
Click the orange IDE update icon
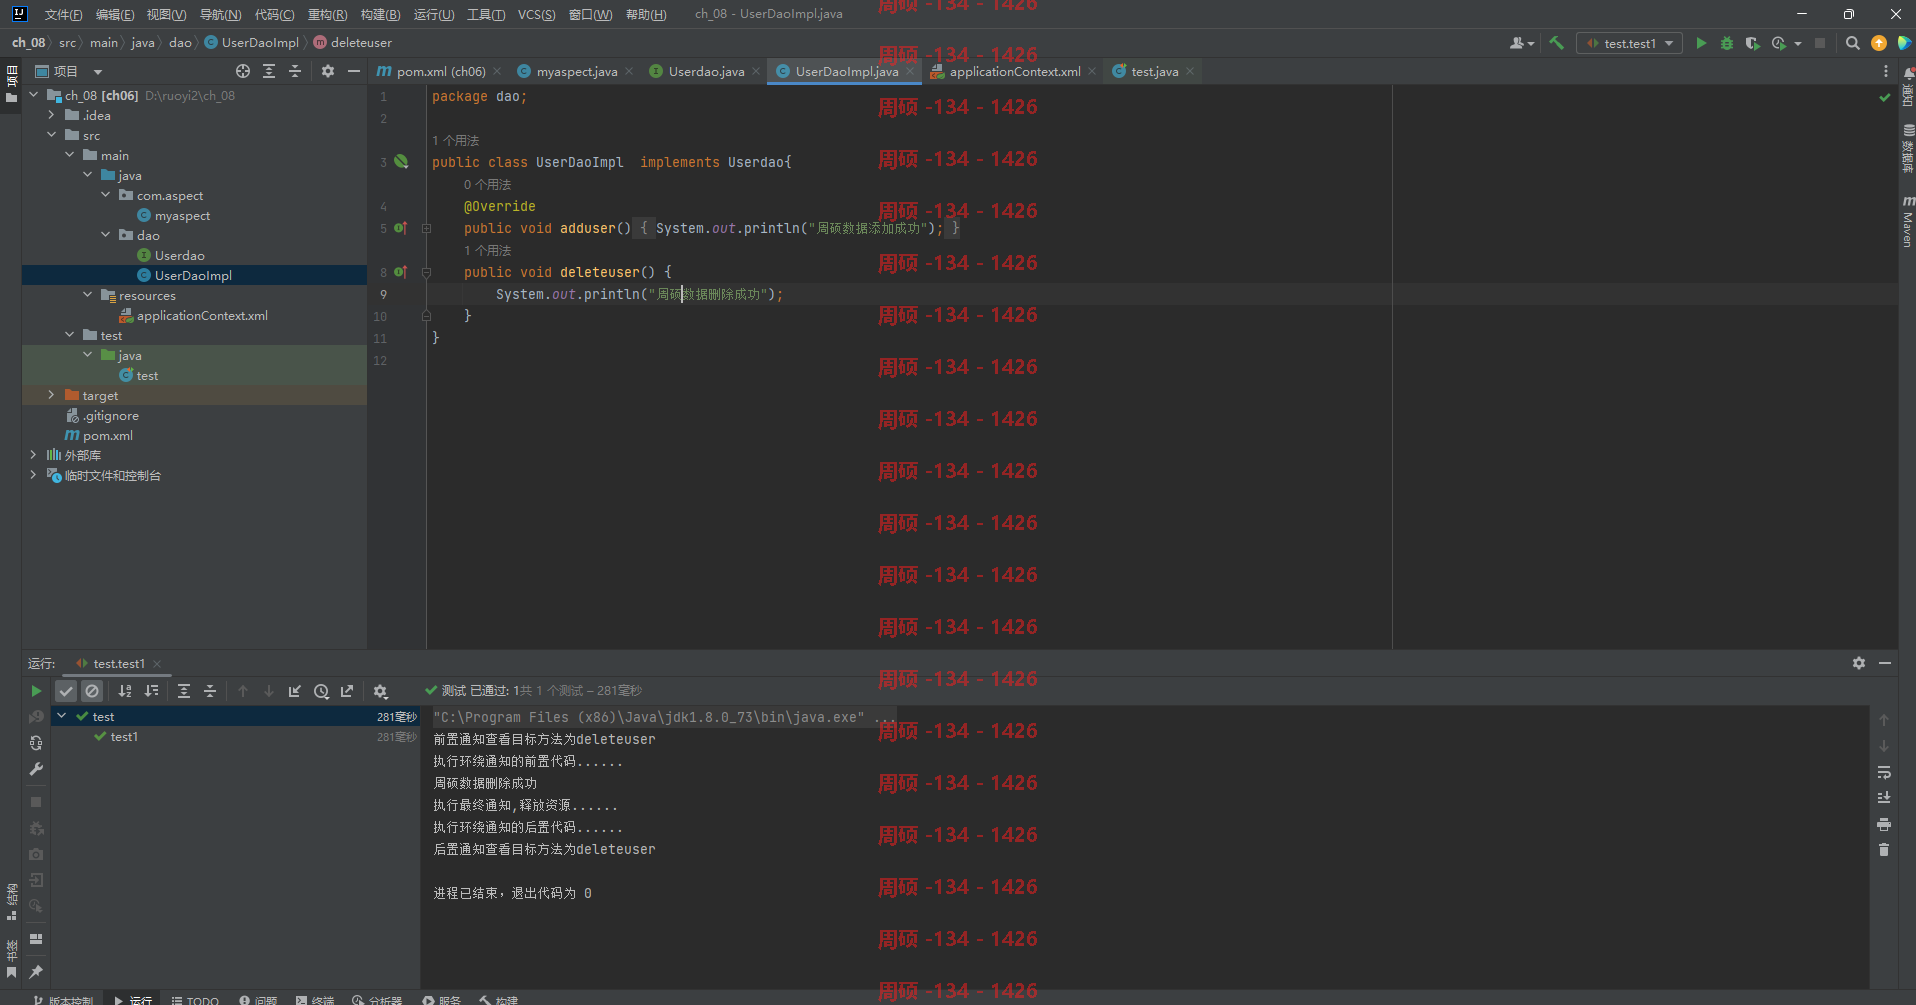(x=1878, y=43)
